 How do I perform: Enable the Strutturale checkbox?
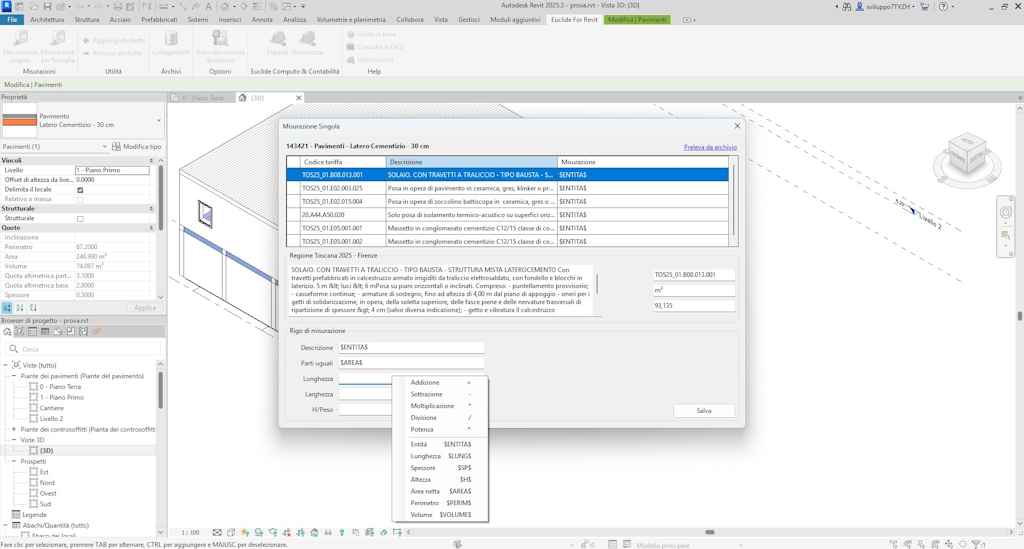point(80,218)
